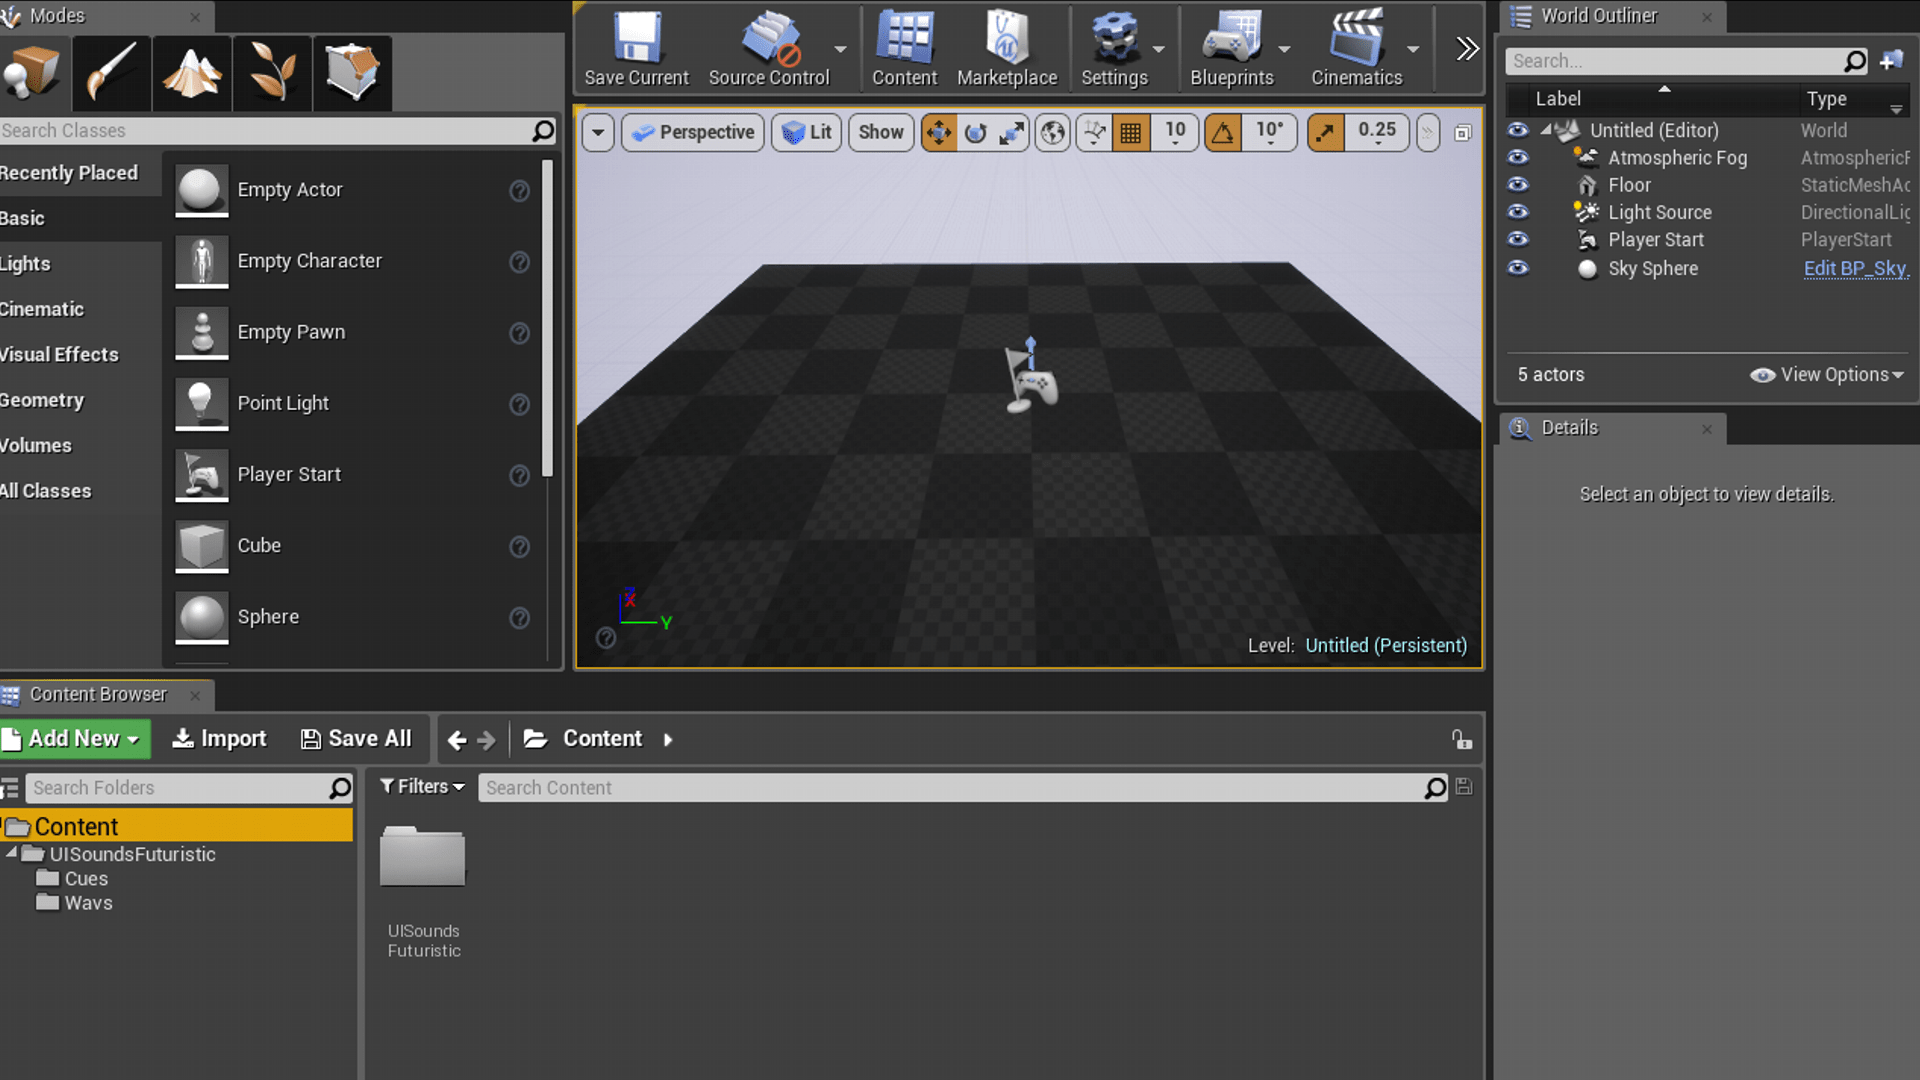Select the Paint mode tool
This screenshot has height=1080, width=1920.
click(x=111, y=73)
